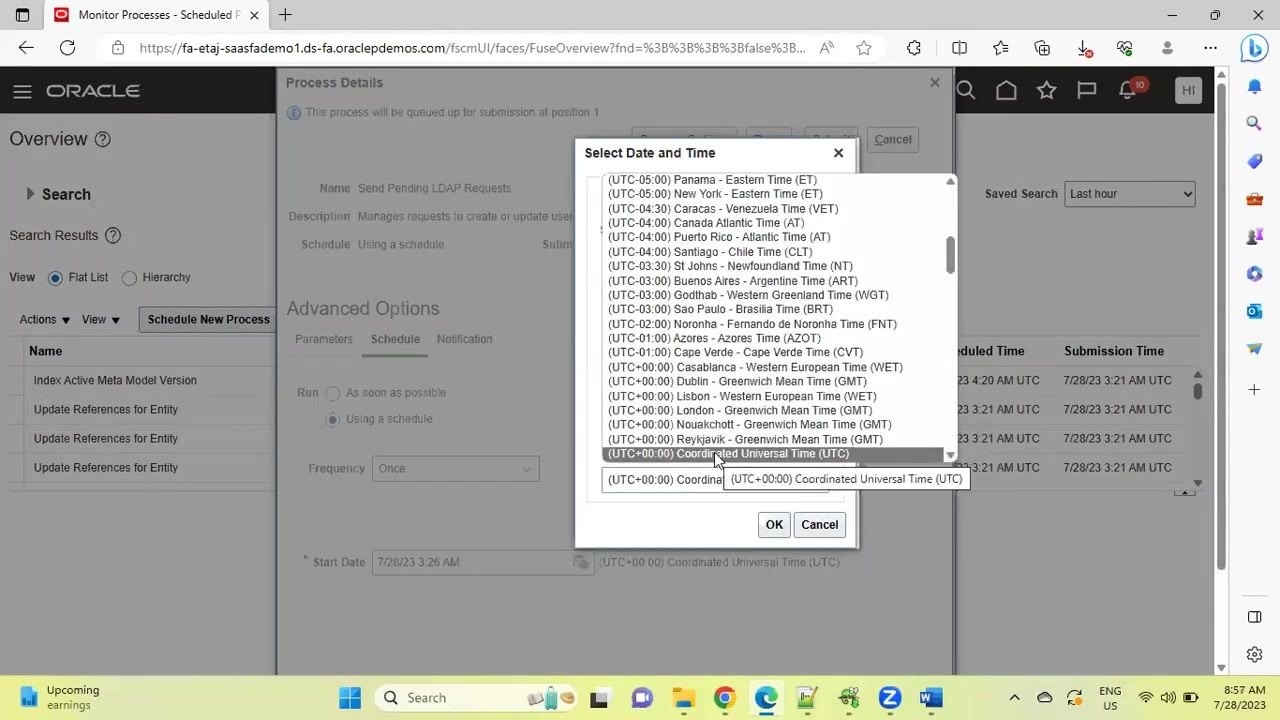Choose the As soon as possible option
The image size is (1280, 720).
pyautogui.click(x=333, y=393)
